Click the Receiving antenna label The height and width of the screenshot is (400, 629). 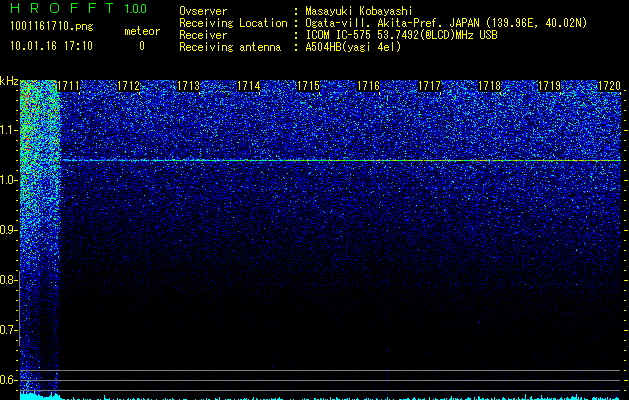[230, 47]
